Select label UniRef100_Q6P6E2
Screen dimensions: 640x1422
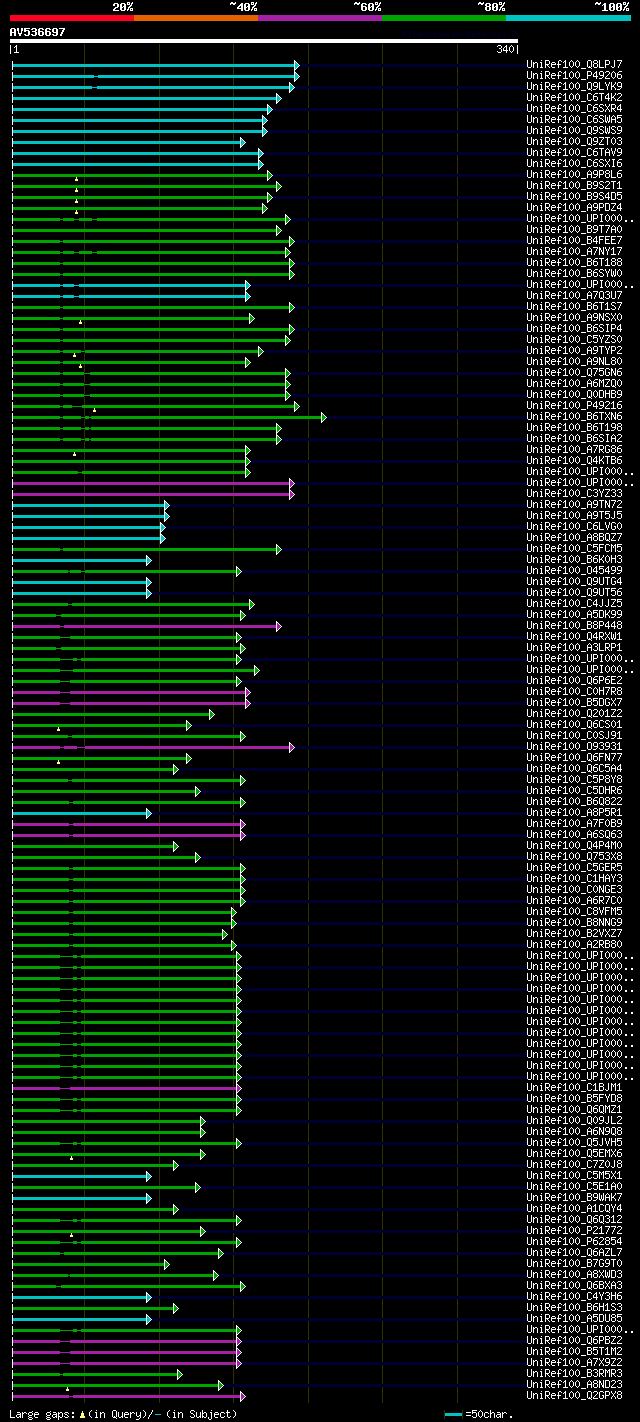pyautogui.click(x=575, y=680)
